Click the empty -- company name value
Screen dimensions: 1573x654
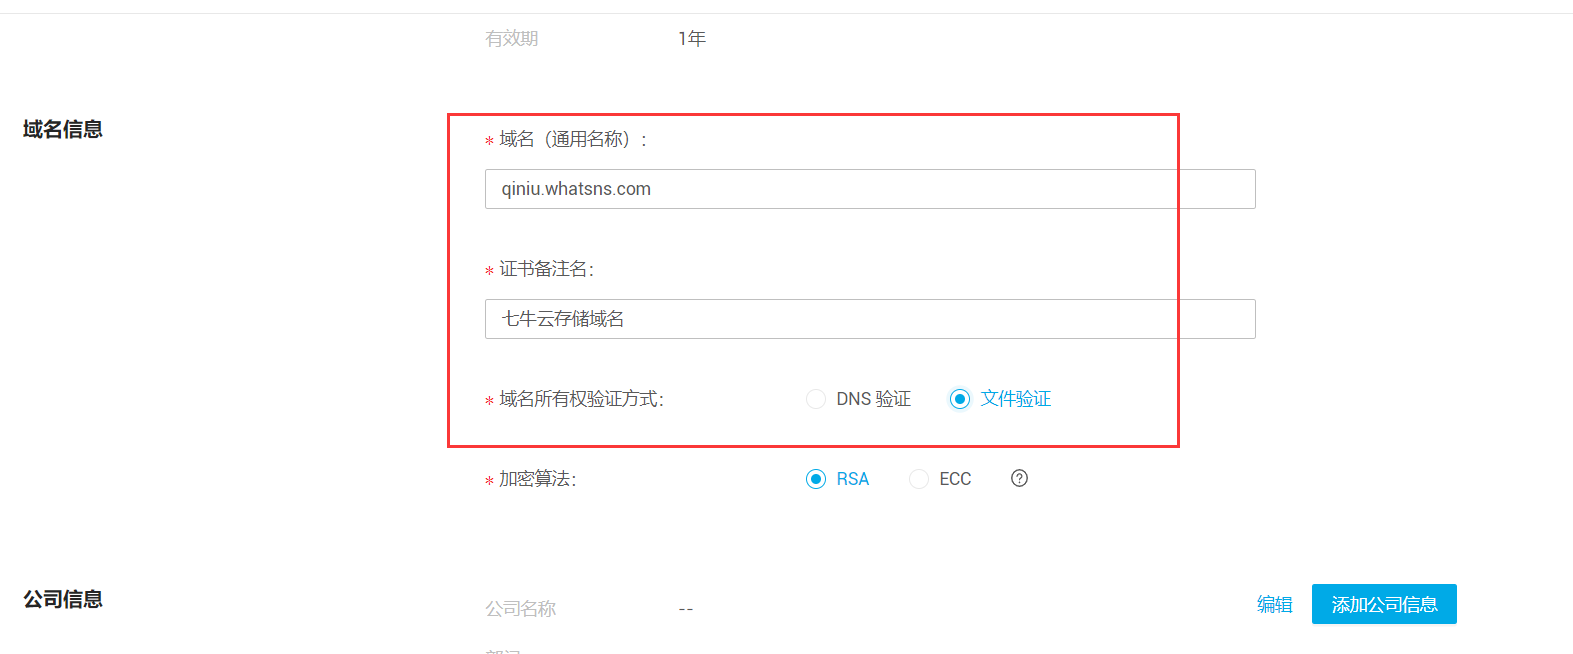coord(686,609)
